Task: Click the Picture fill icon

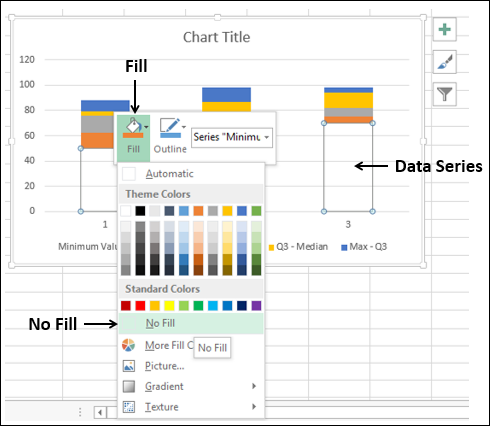Action: (129, 366)
